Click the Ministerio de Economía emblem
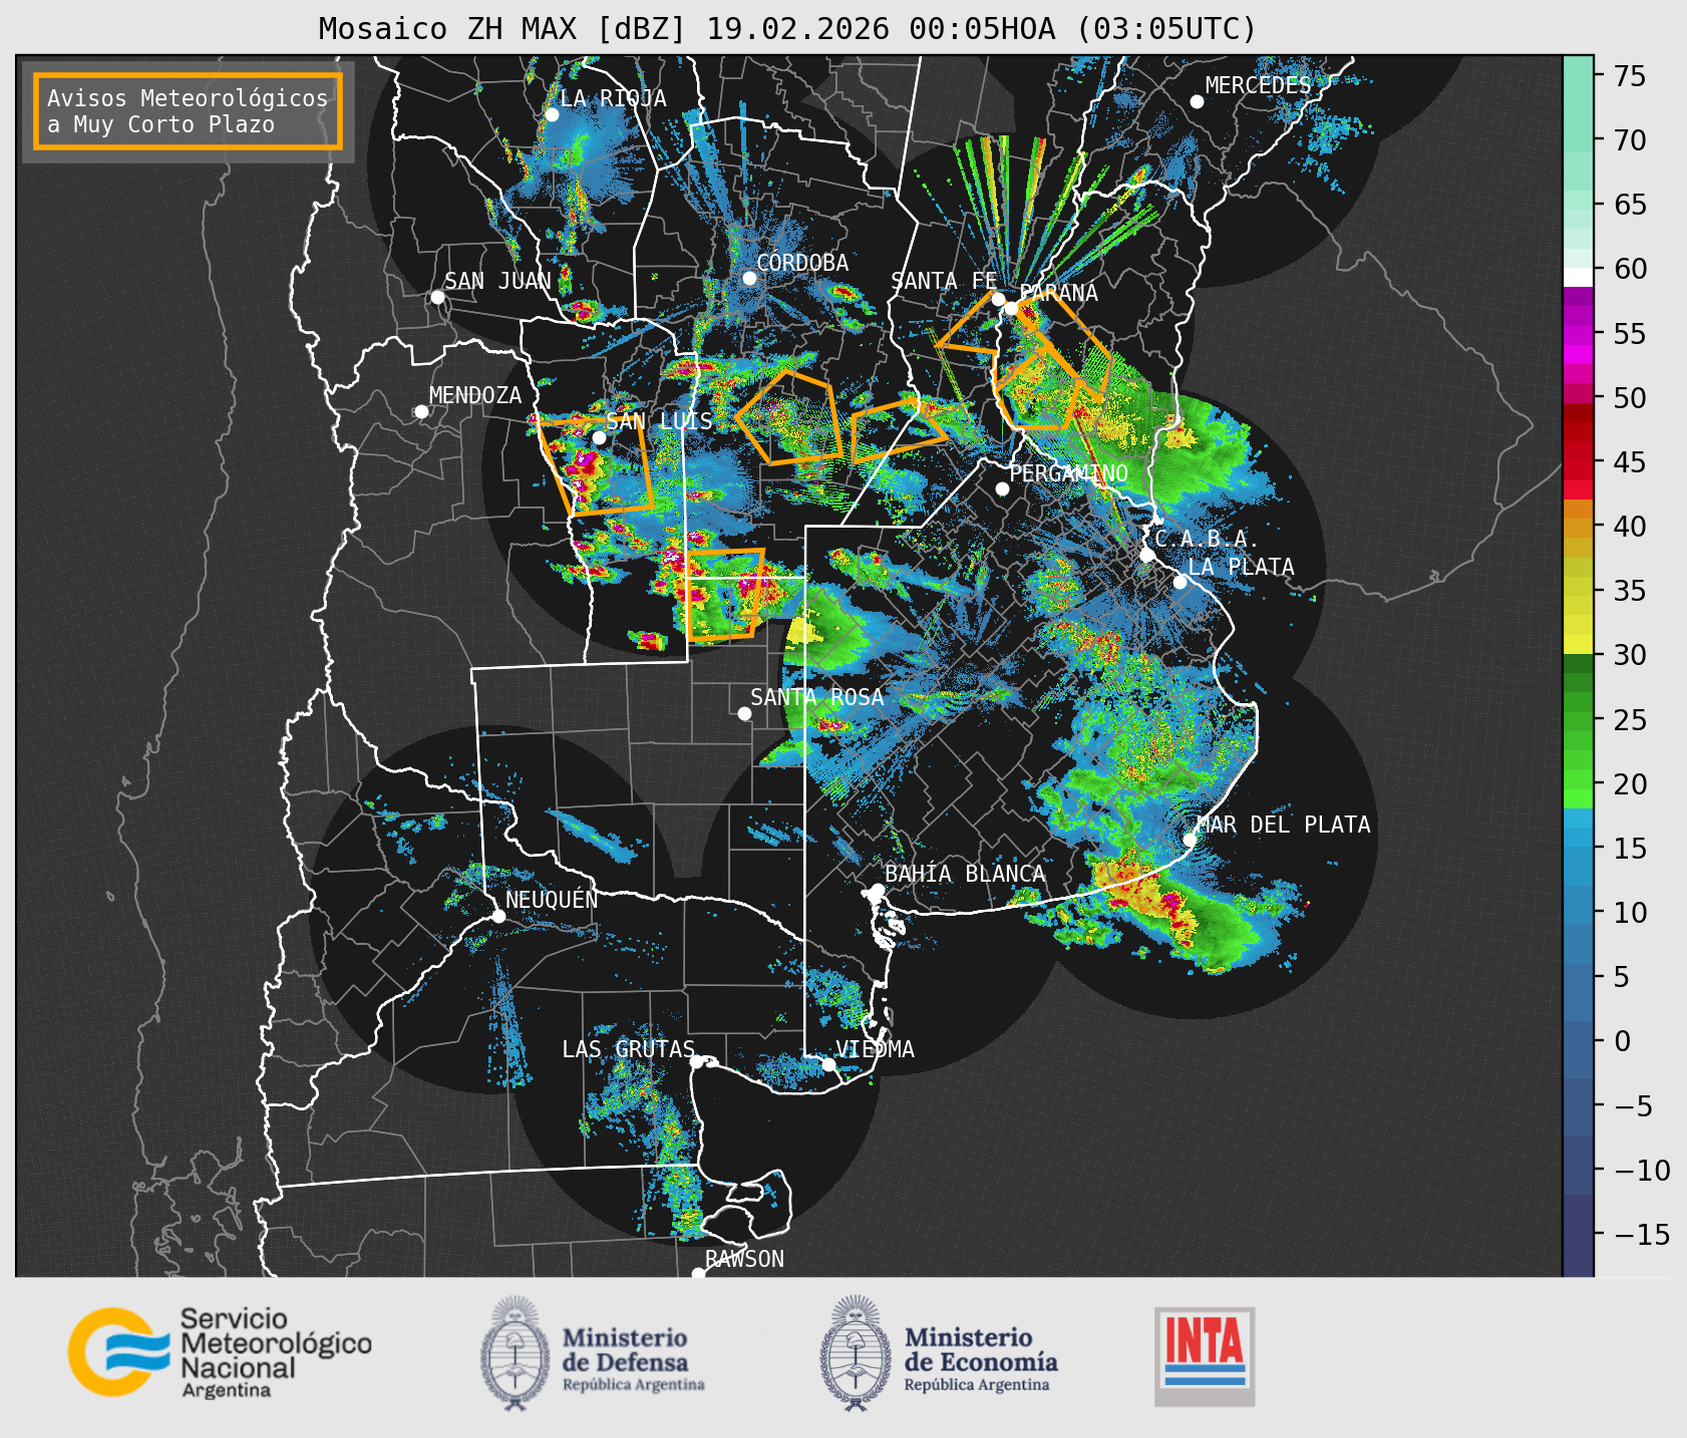 click(855, 1353)
